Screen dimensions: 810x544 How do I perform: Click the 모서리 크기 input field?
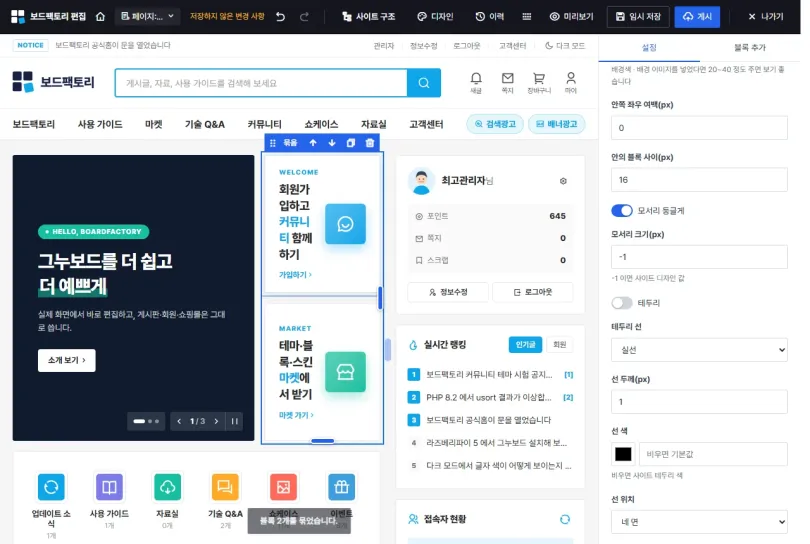tap(699, 257)
